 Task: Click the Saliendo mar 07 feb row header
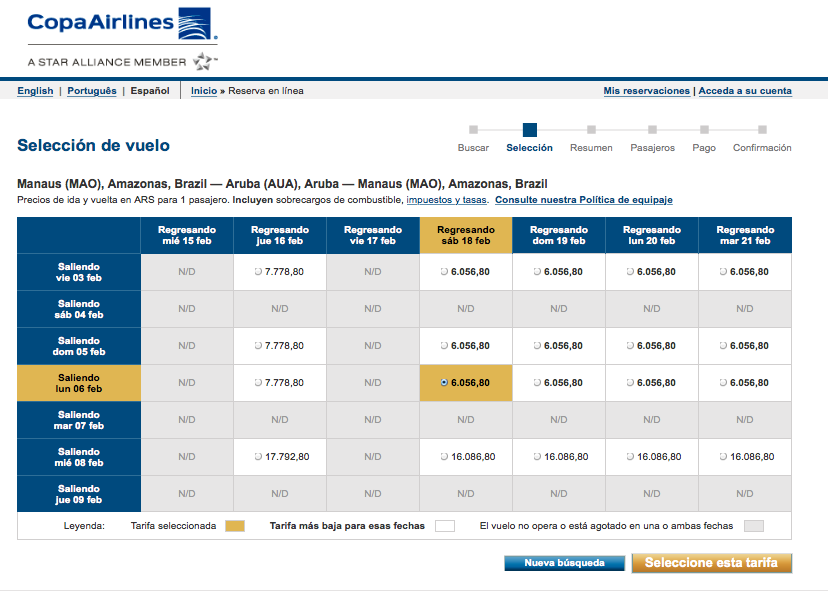click(79, 421)
